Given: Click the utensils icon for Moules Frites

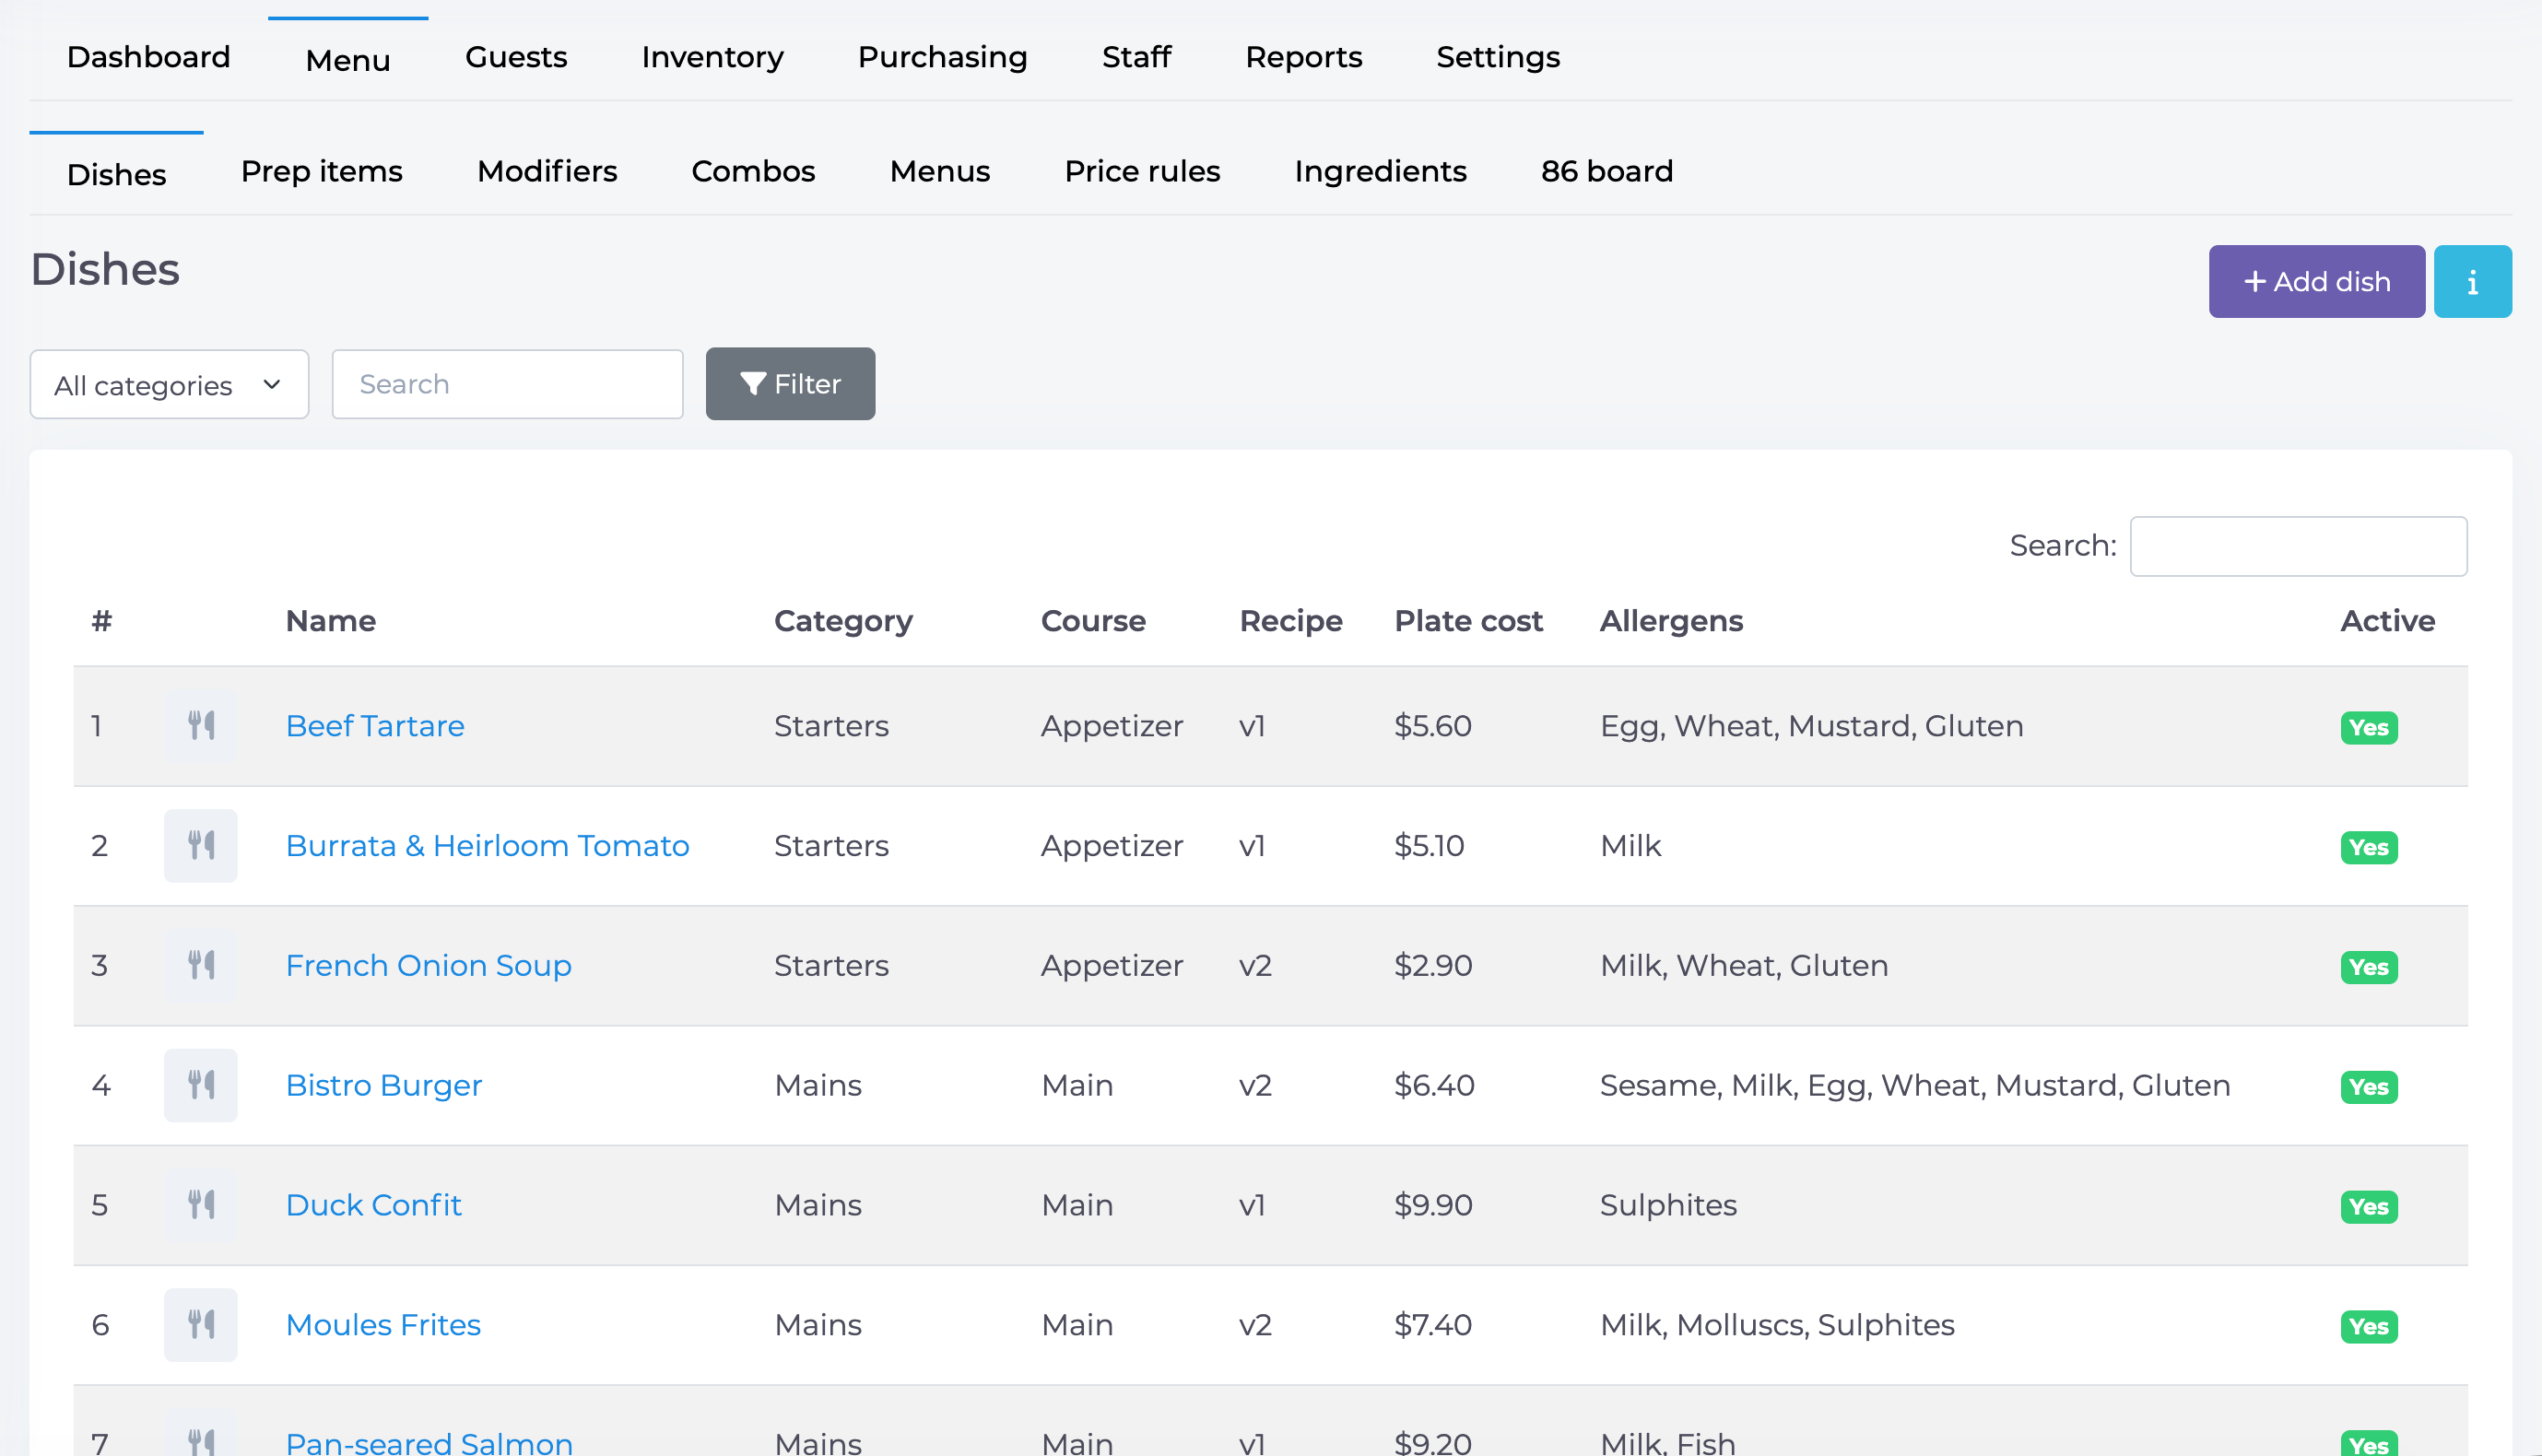Looking at the screenshot, I should [x=201, y=1325].
